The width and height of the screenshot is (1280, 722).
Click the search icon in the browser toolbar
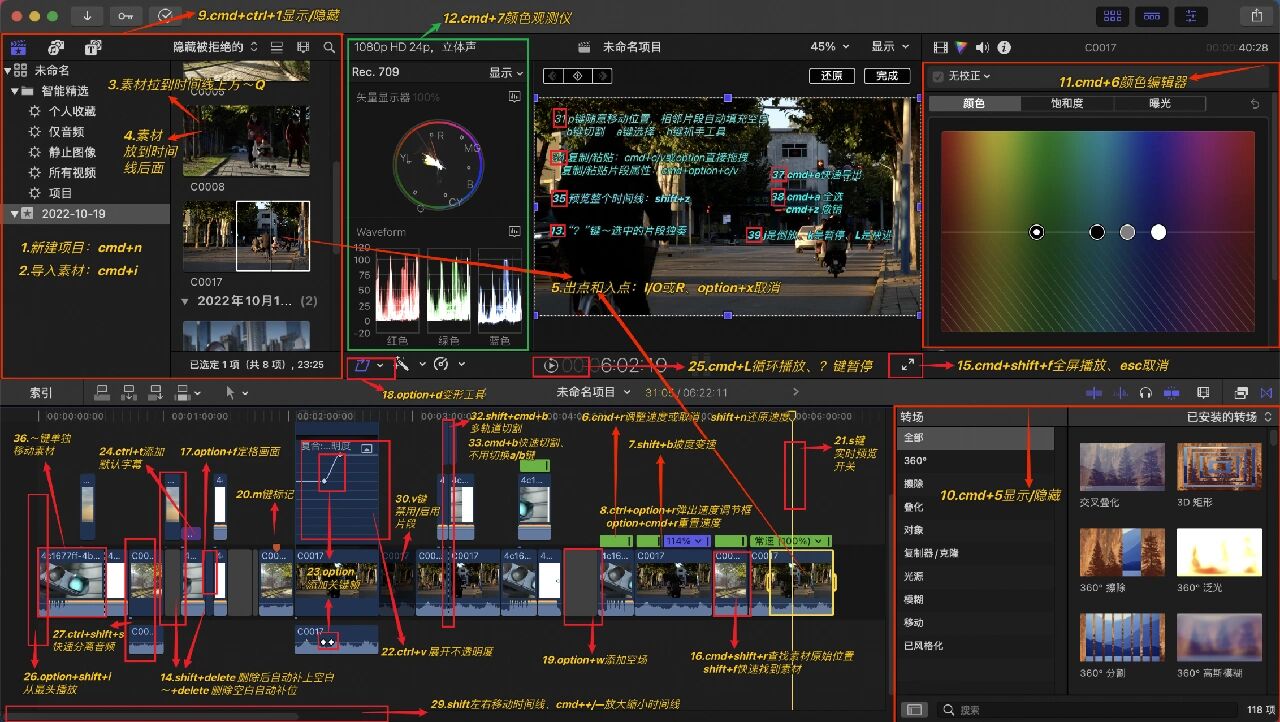[x=331, y=46]
